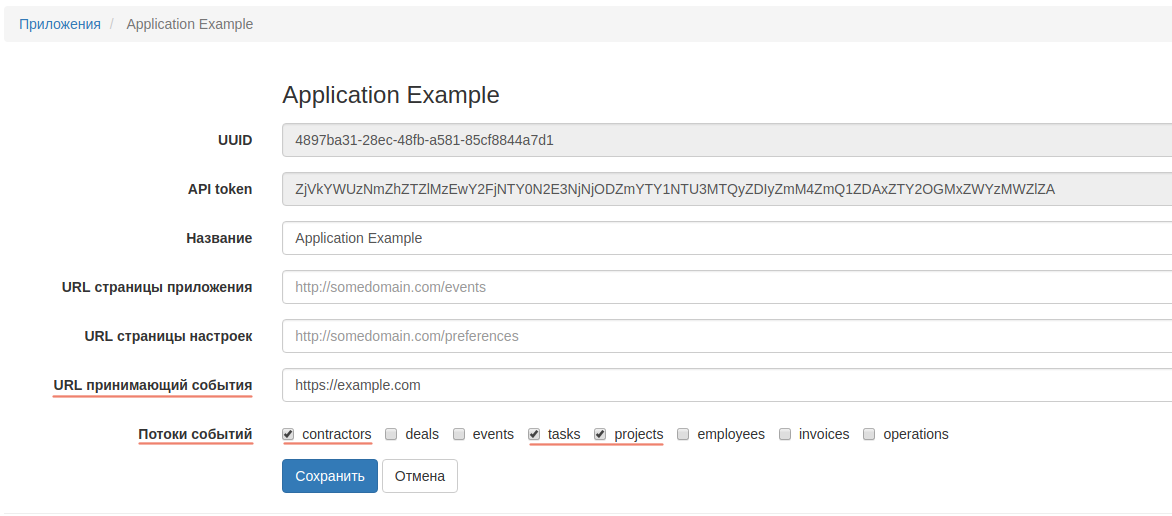
Task: Open the Приложения breadcrumb link
Action: pos(60,24)
